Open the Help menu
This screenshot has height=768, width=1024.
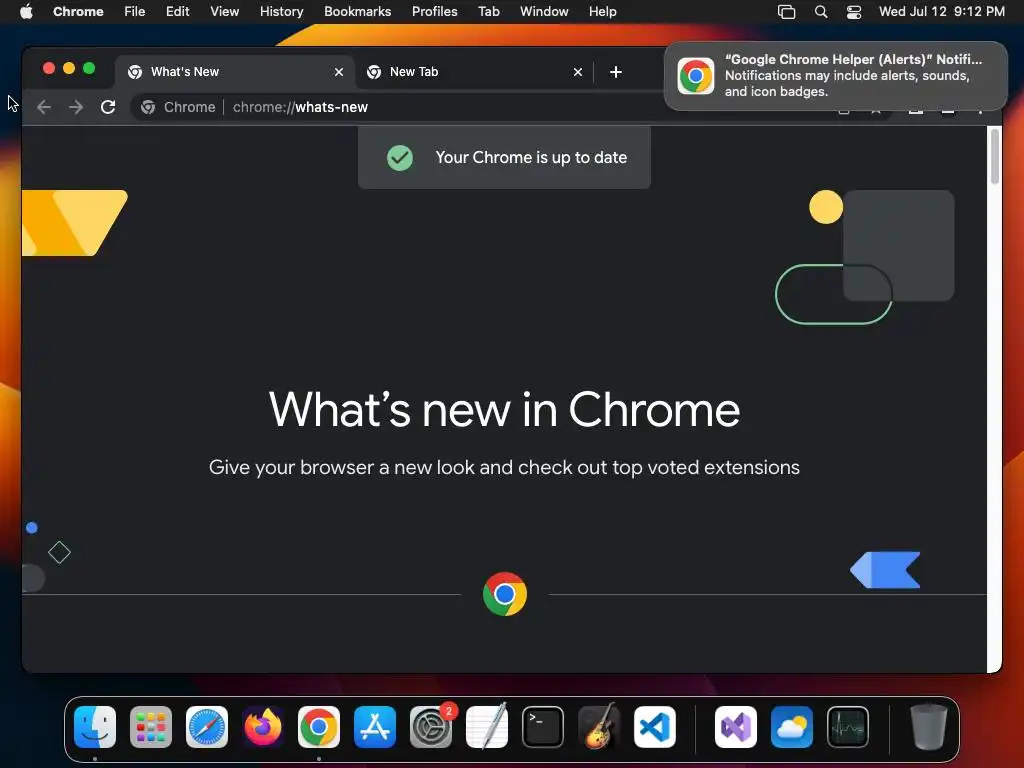tap(602, 12)
